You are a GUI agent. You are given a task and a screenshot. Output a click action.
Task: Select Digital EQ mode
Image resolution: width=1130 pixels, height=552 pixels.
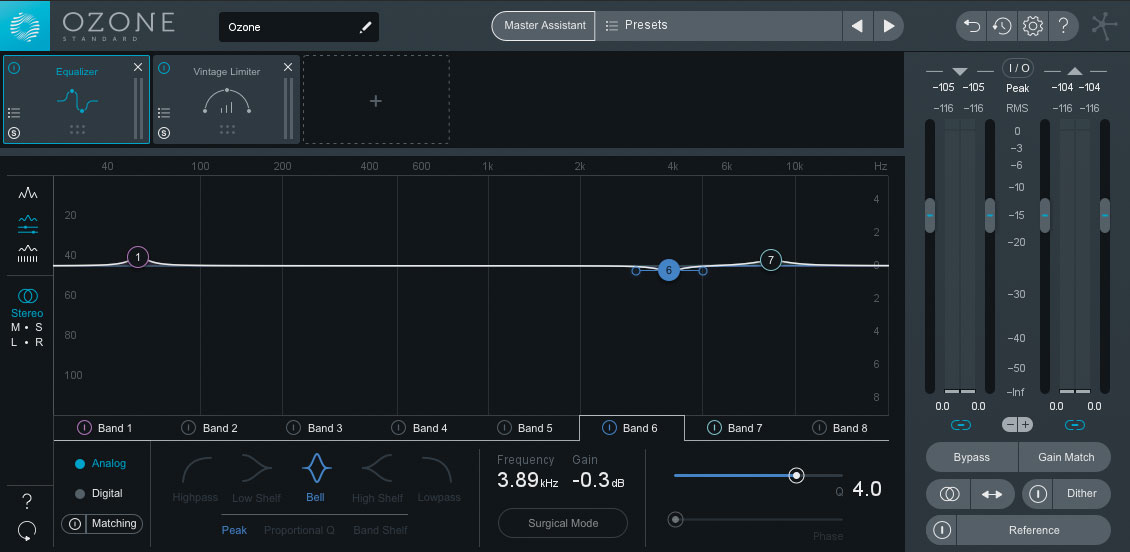pos(99,494)
